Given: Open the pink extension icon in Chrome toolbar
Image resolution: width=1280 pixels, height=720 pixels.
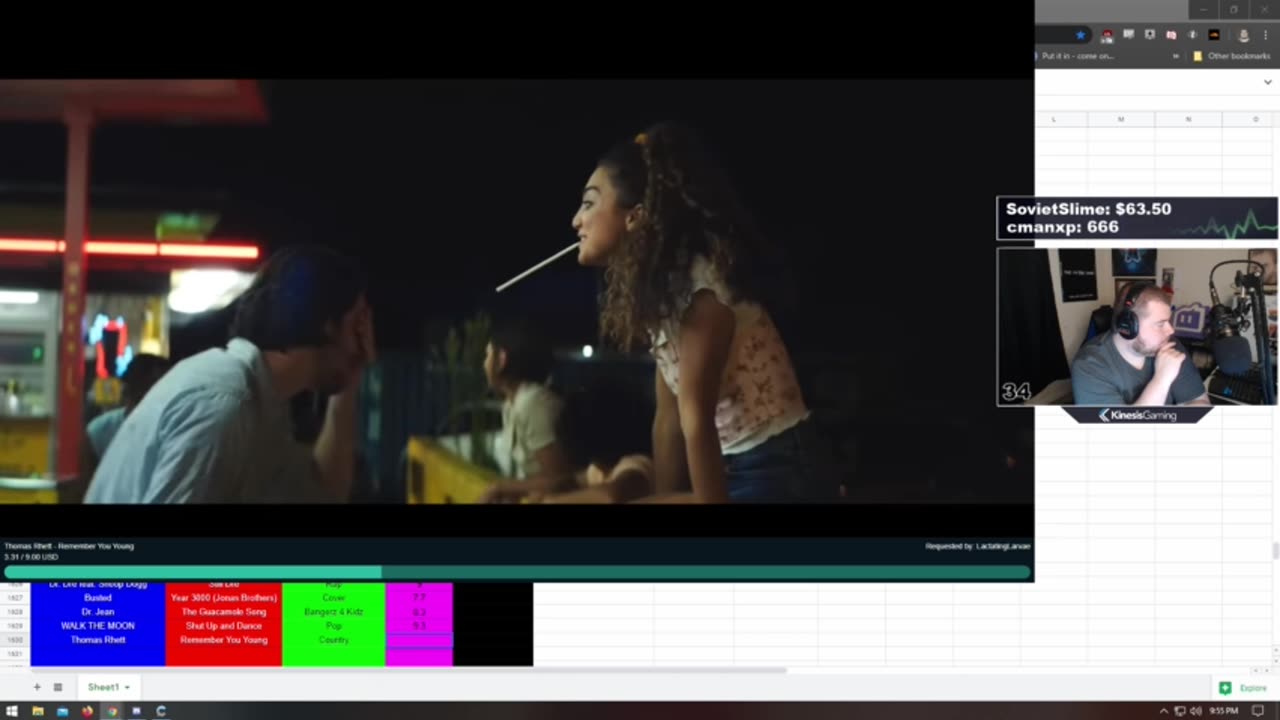Looking at the screenshot, I should (x=1171, y=35).
